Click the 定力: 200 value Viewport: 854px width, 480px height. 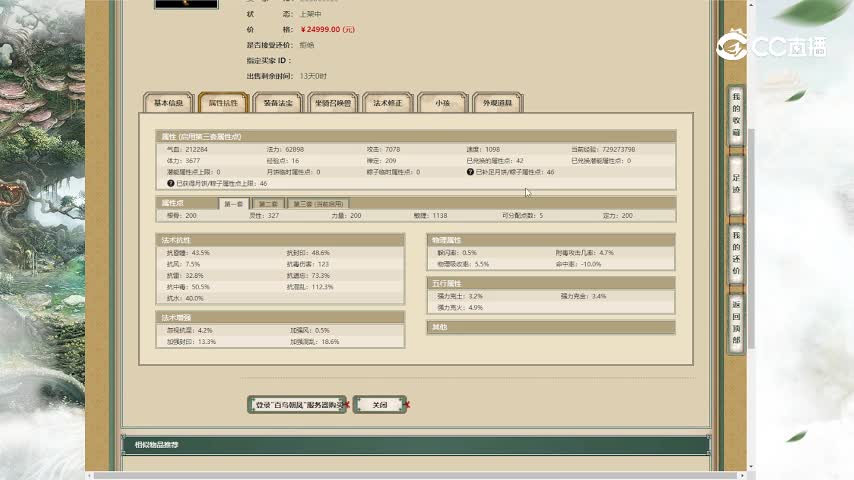tap(618, 216)
